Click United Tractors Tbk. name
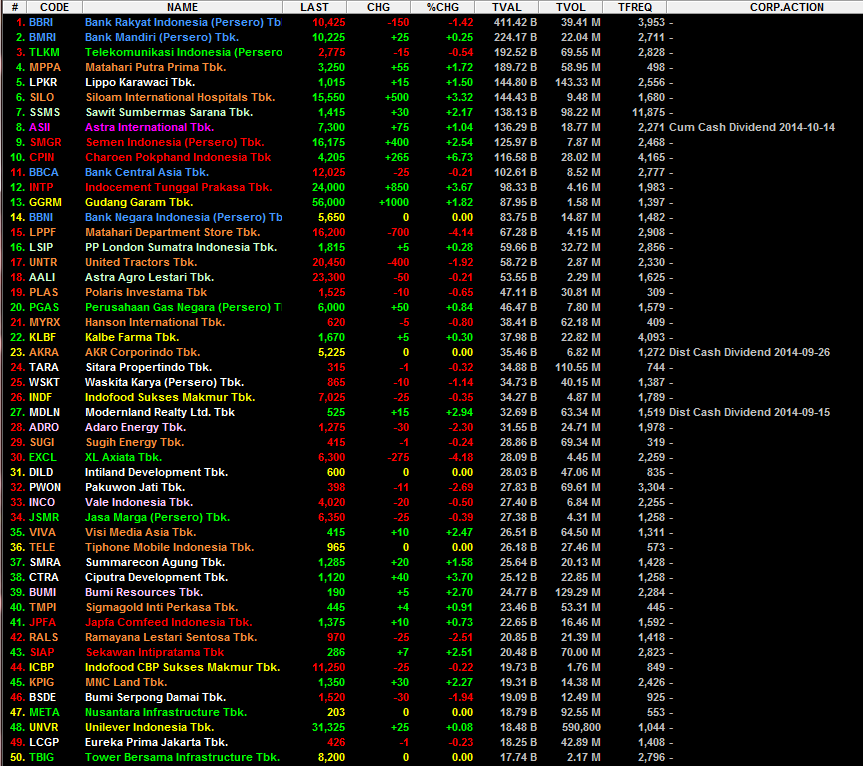Image resolution: width=864 pixels, height=766 pixels. point(141,262)
